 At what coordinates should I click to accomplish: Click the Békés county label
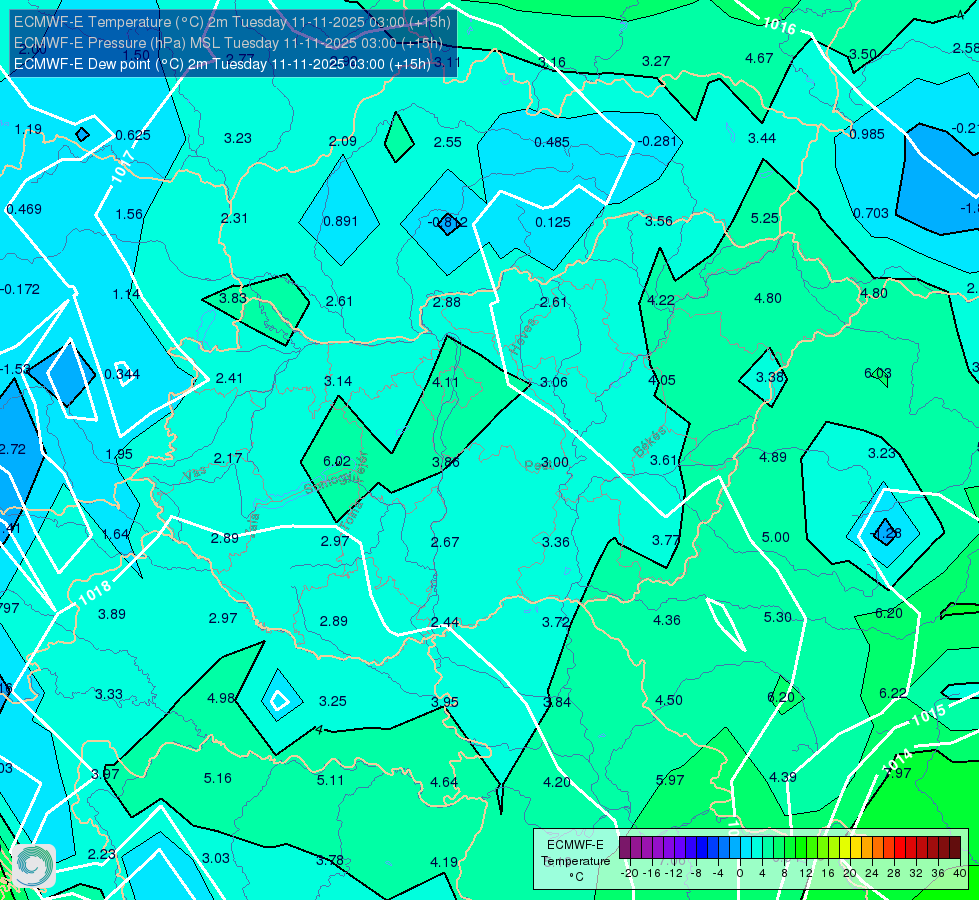click(x=650, y=442)
